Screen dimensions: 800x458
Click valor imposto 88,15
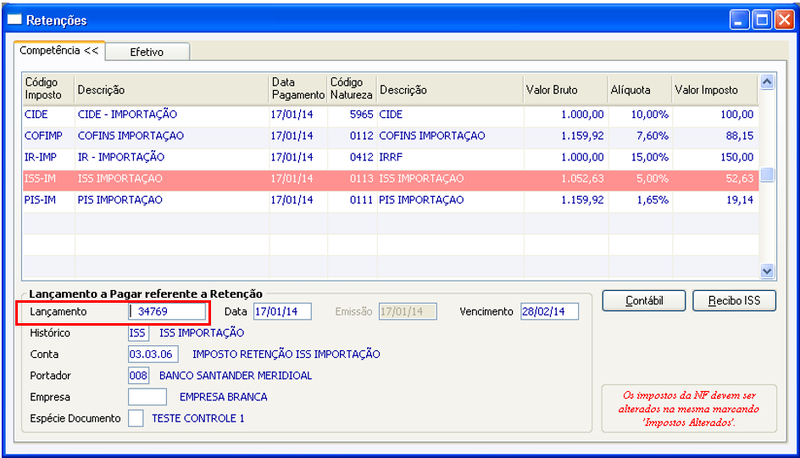[740, 136]
